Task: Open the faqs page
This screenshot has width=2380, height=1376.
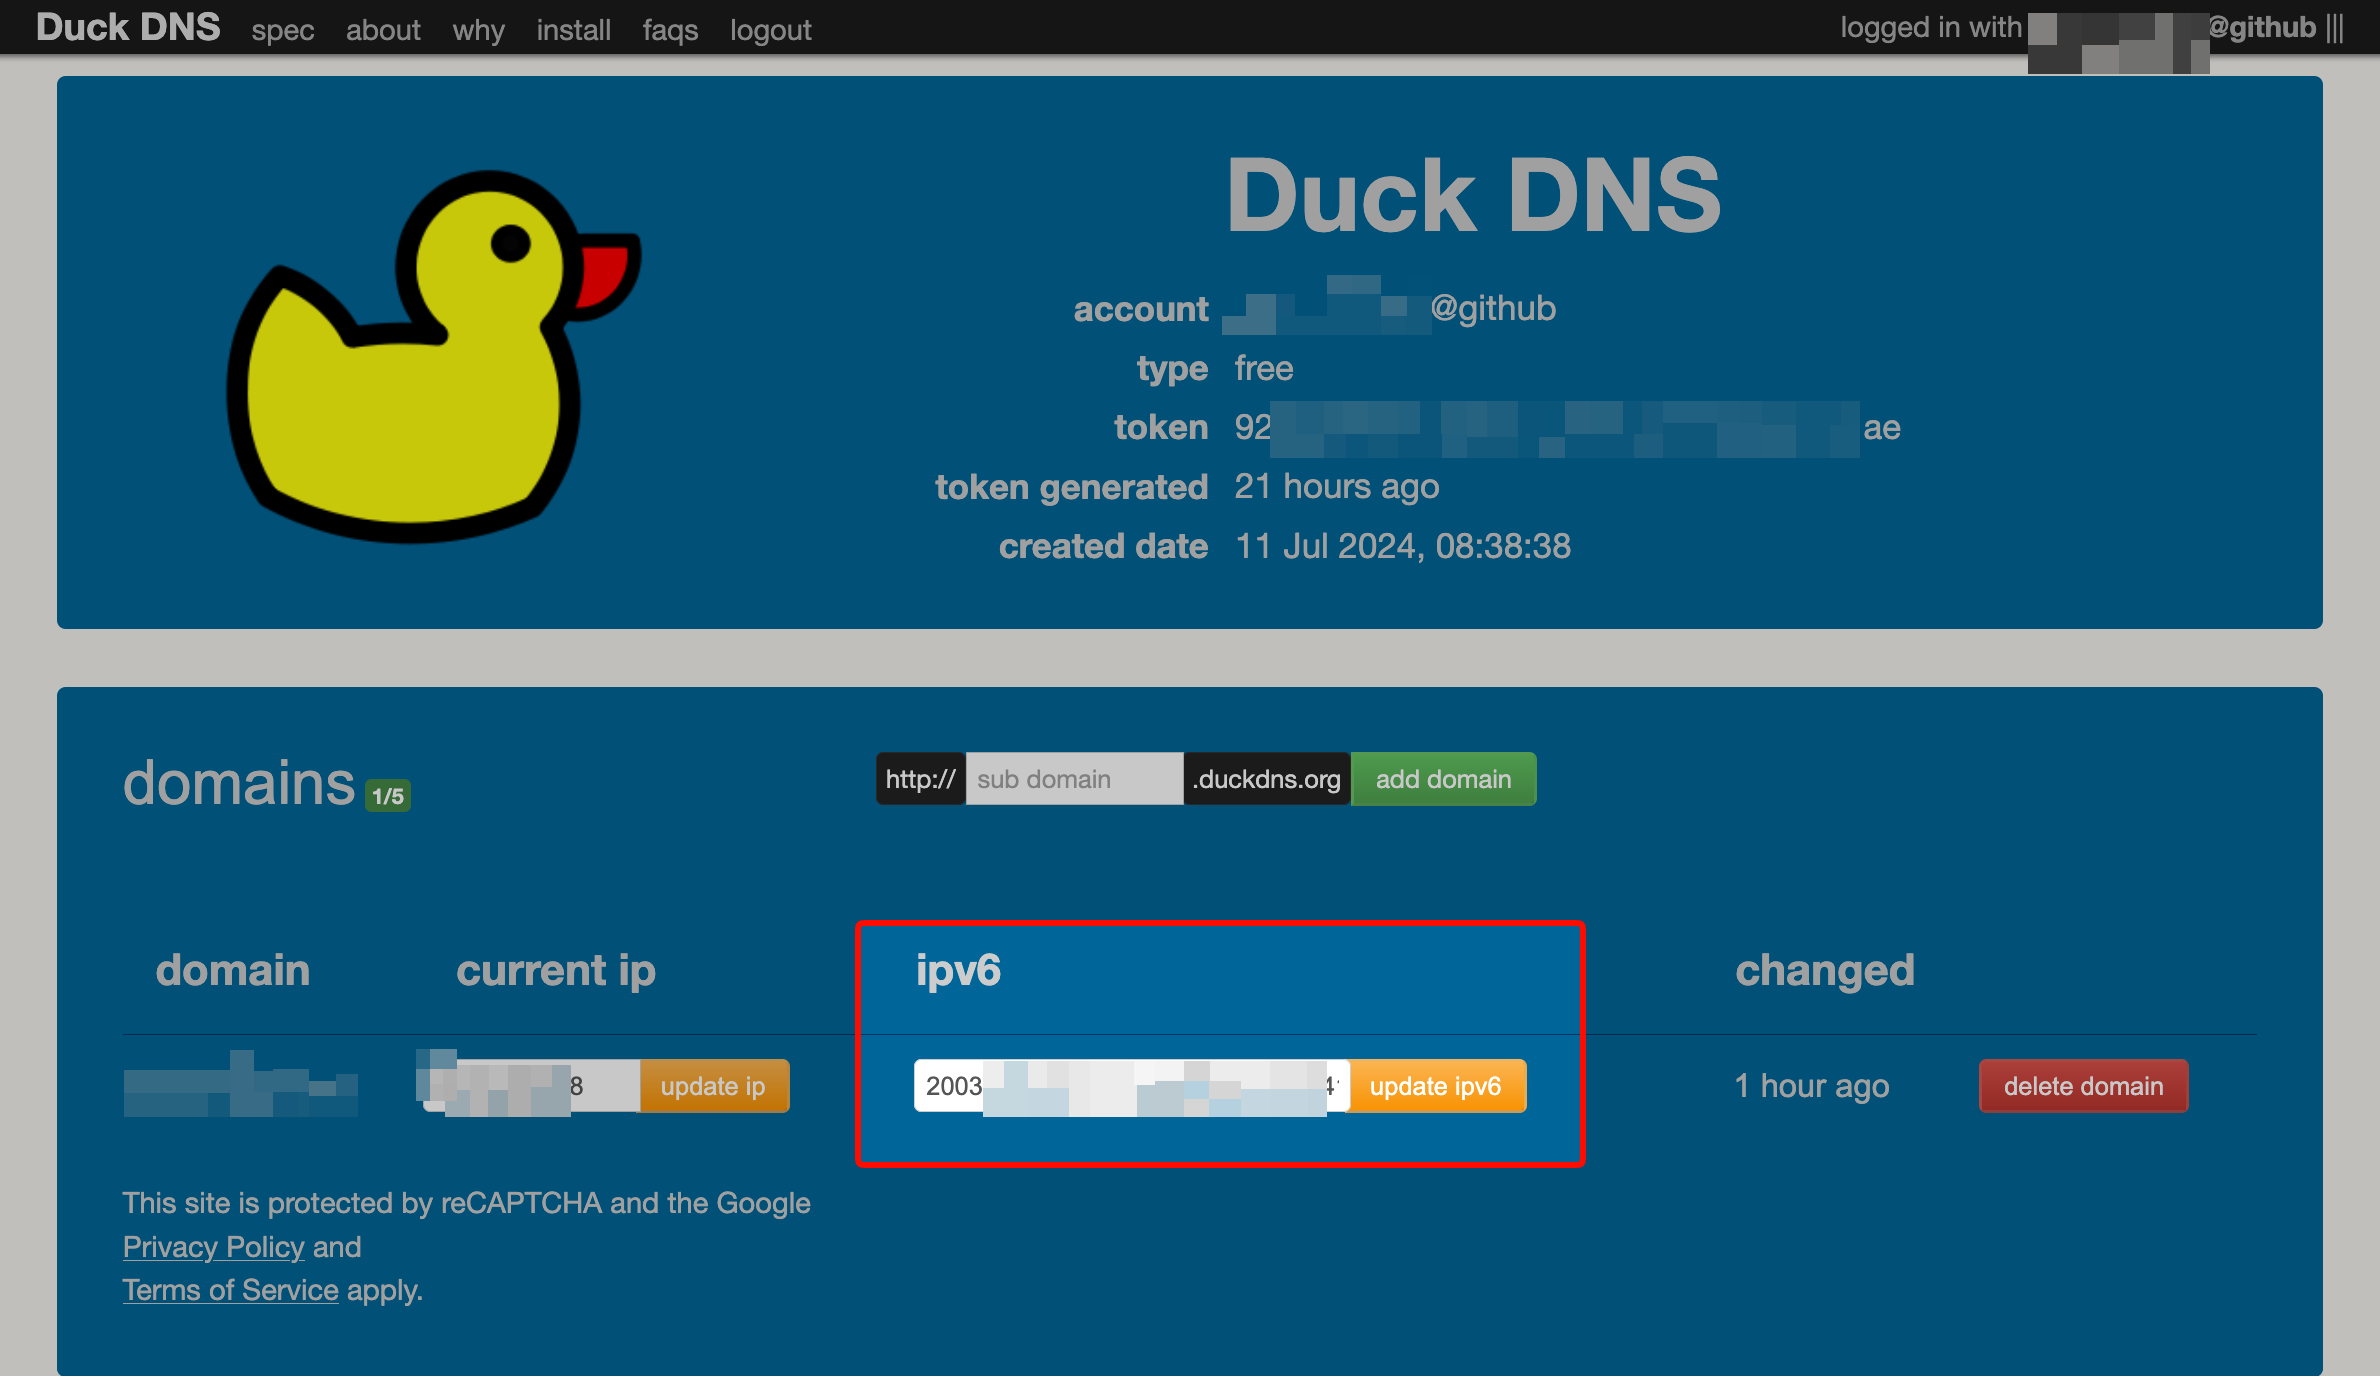Action: coord(670,30)
